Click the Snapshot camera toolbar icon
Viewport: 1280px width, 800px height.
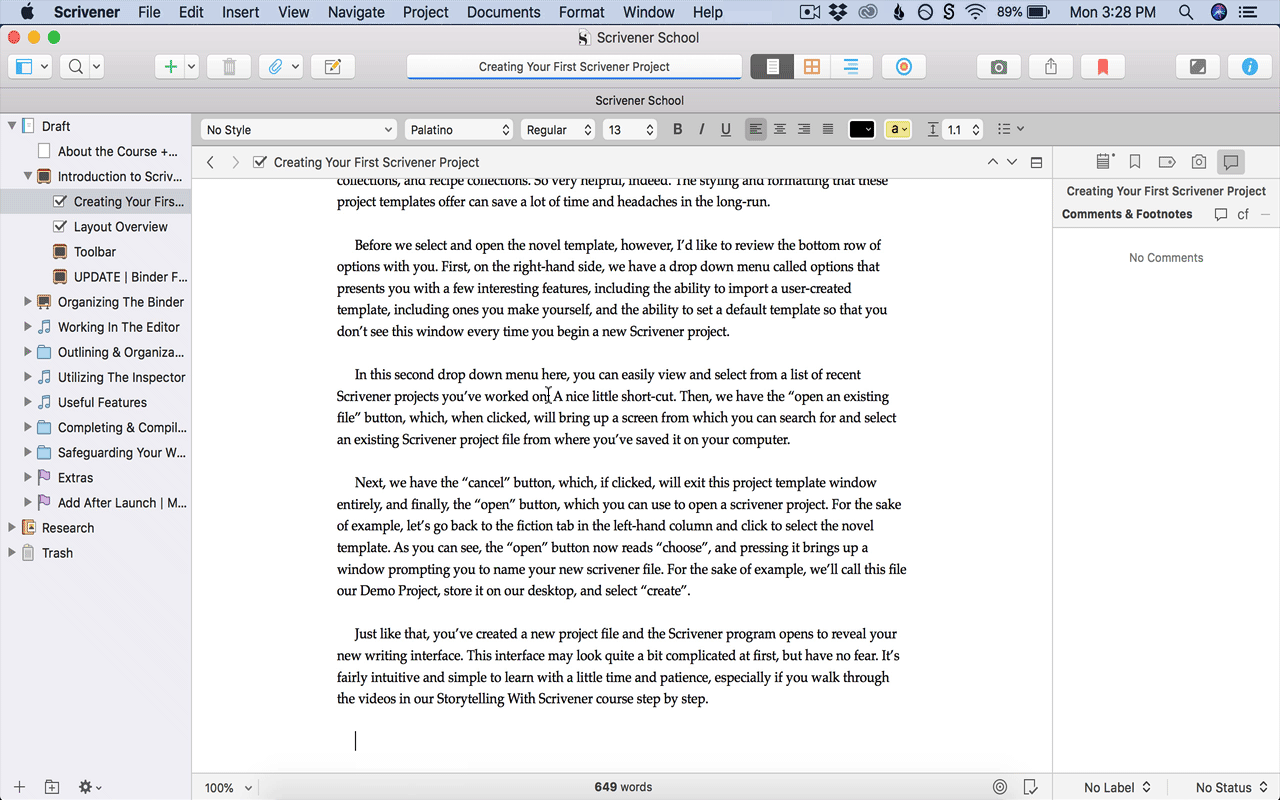click(x=998, y=67)
